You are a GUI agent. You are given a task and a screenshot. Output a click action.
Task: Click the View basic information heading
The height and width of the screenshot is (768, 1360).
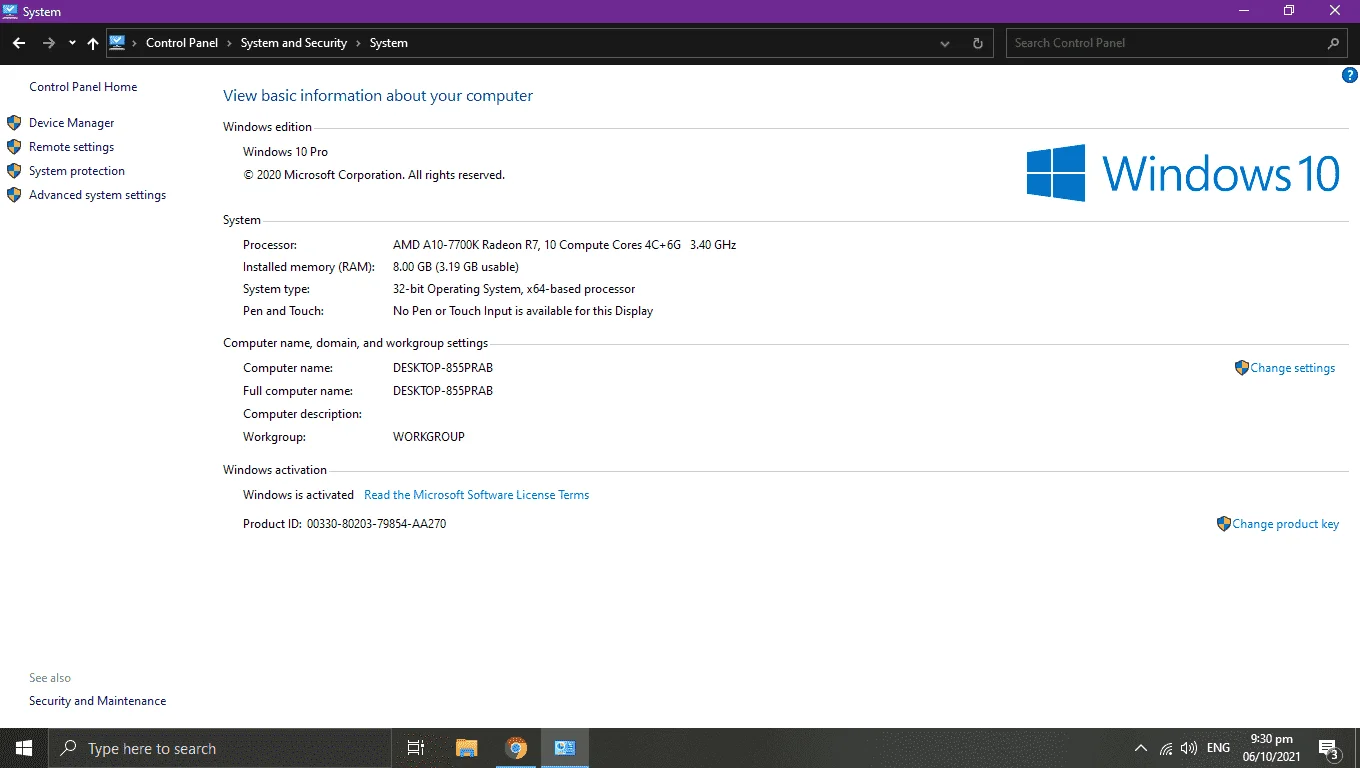(x=378, y=96)
